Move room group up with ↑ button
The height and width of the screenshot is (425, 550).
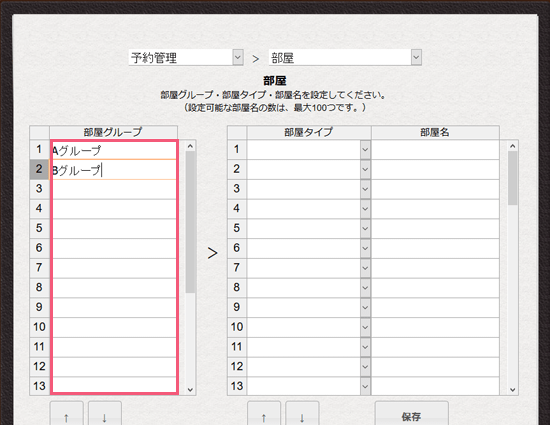tap(67, 414)
